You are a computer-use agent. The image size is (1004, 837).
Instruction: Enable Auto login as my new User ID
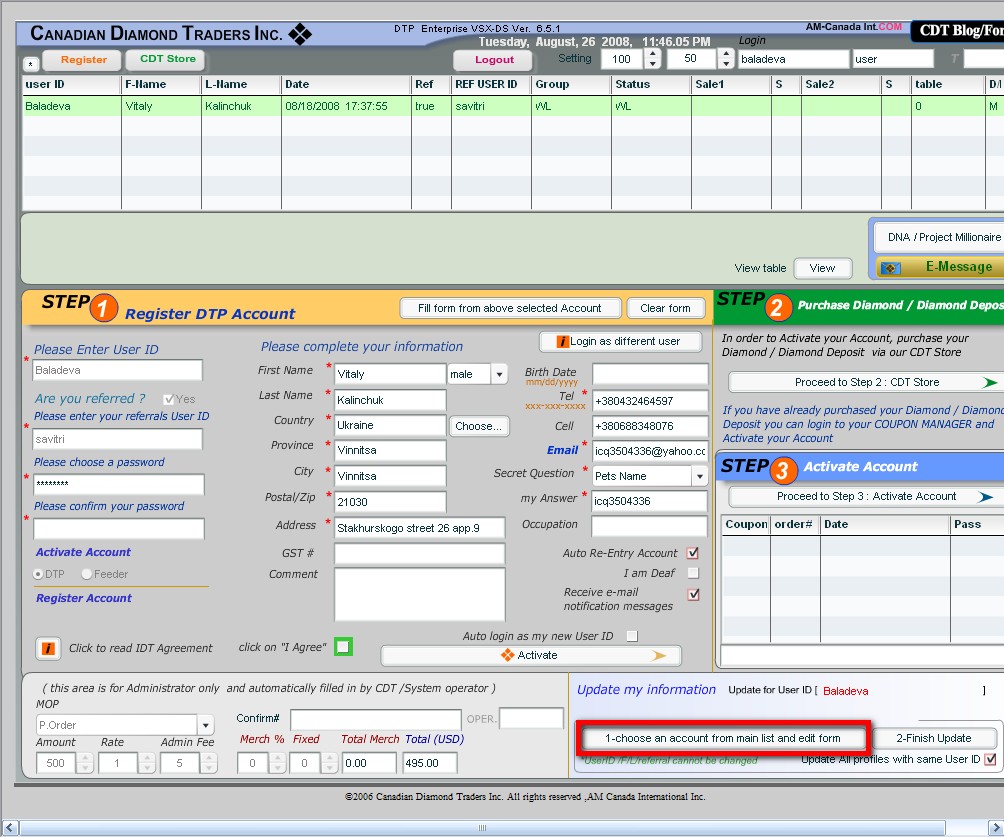[x=632, y=636]
